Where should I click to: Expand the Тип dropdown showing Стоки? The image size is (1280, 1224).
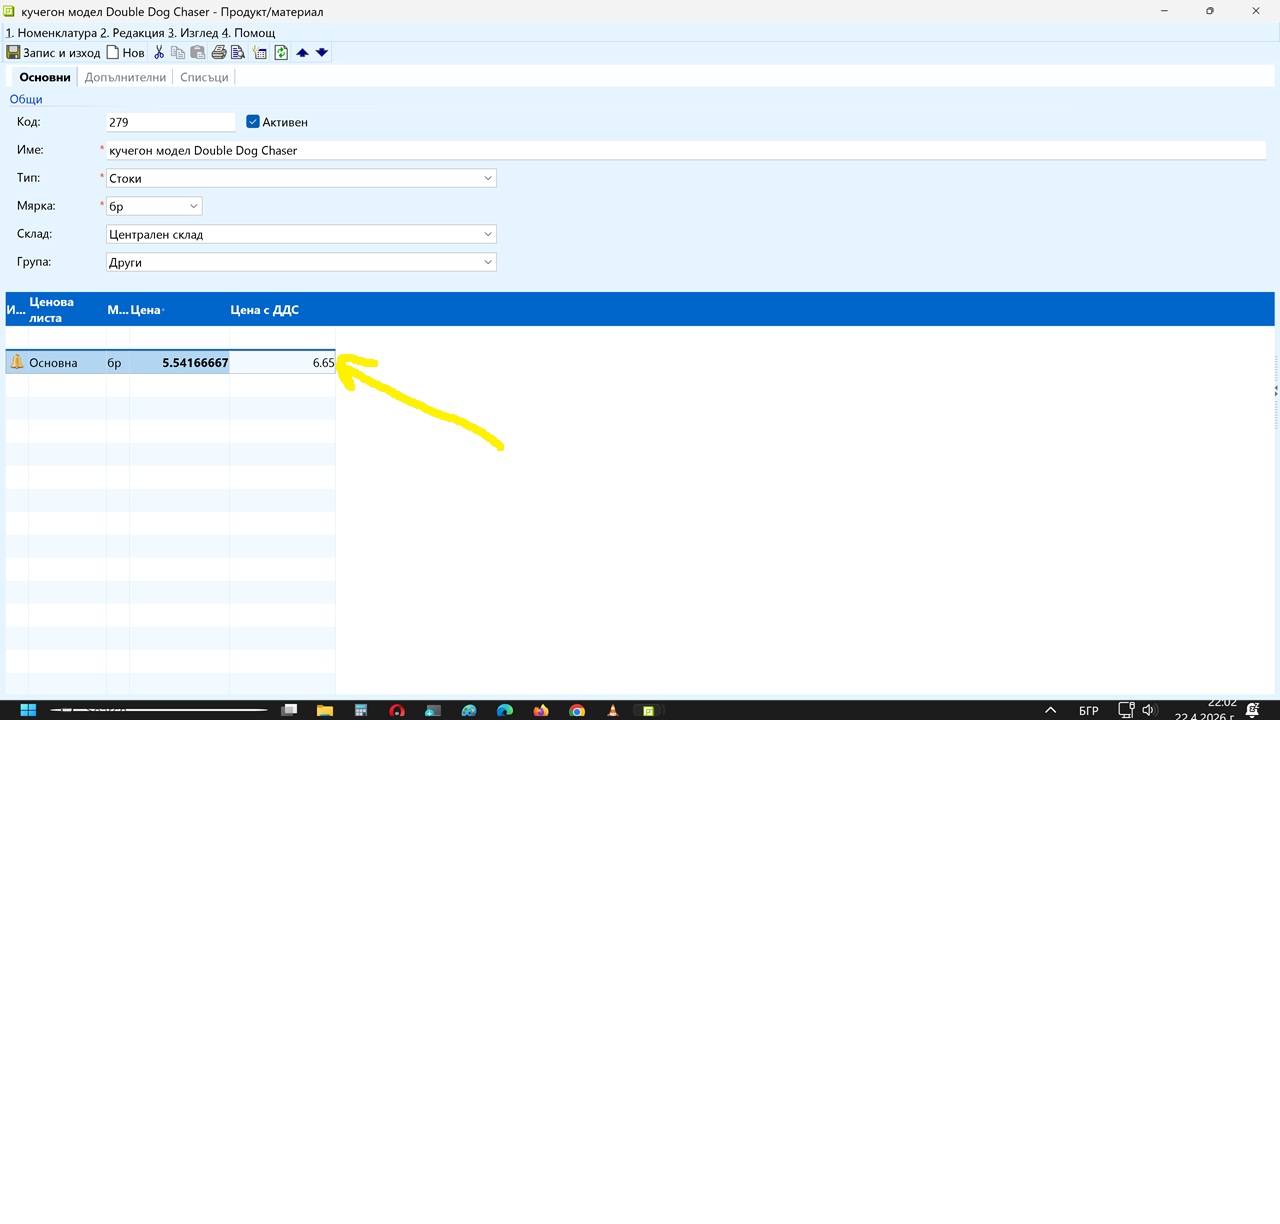488,178
